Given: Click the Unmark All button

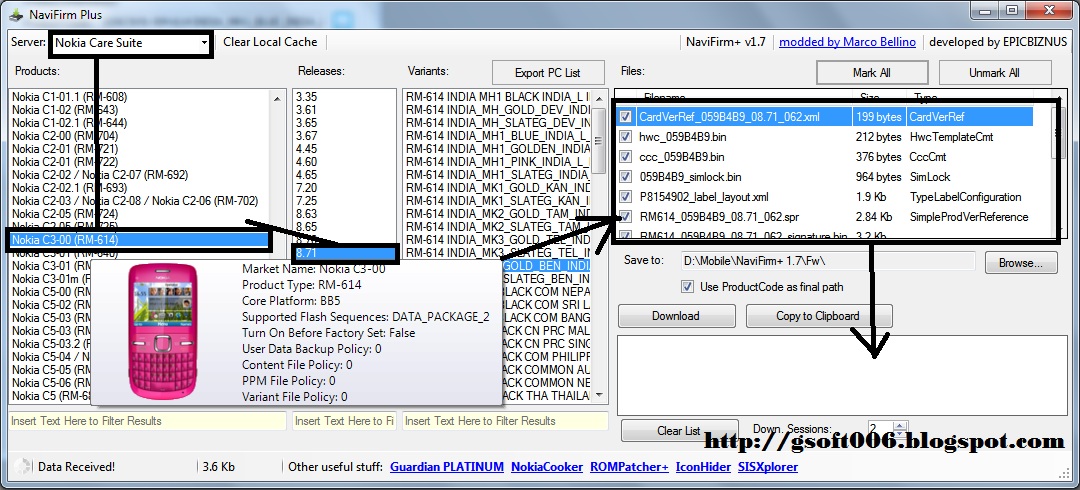Looking at the screenshot, I should click(995, 72).
